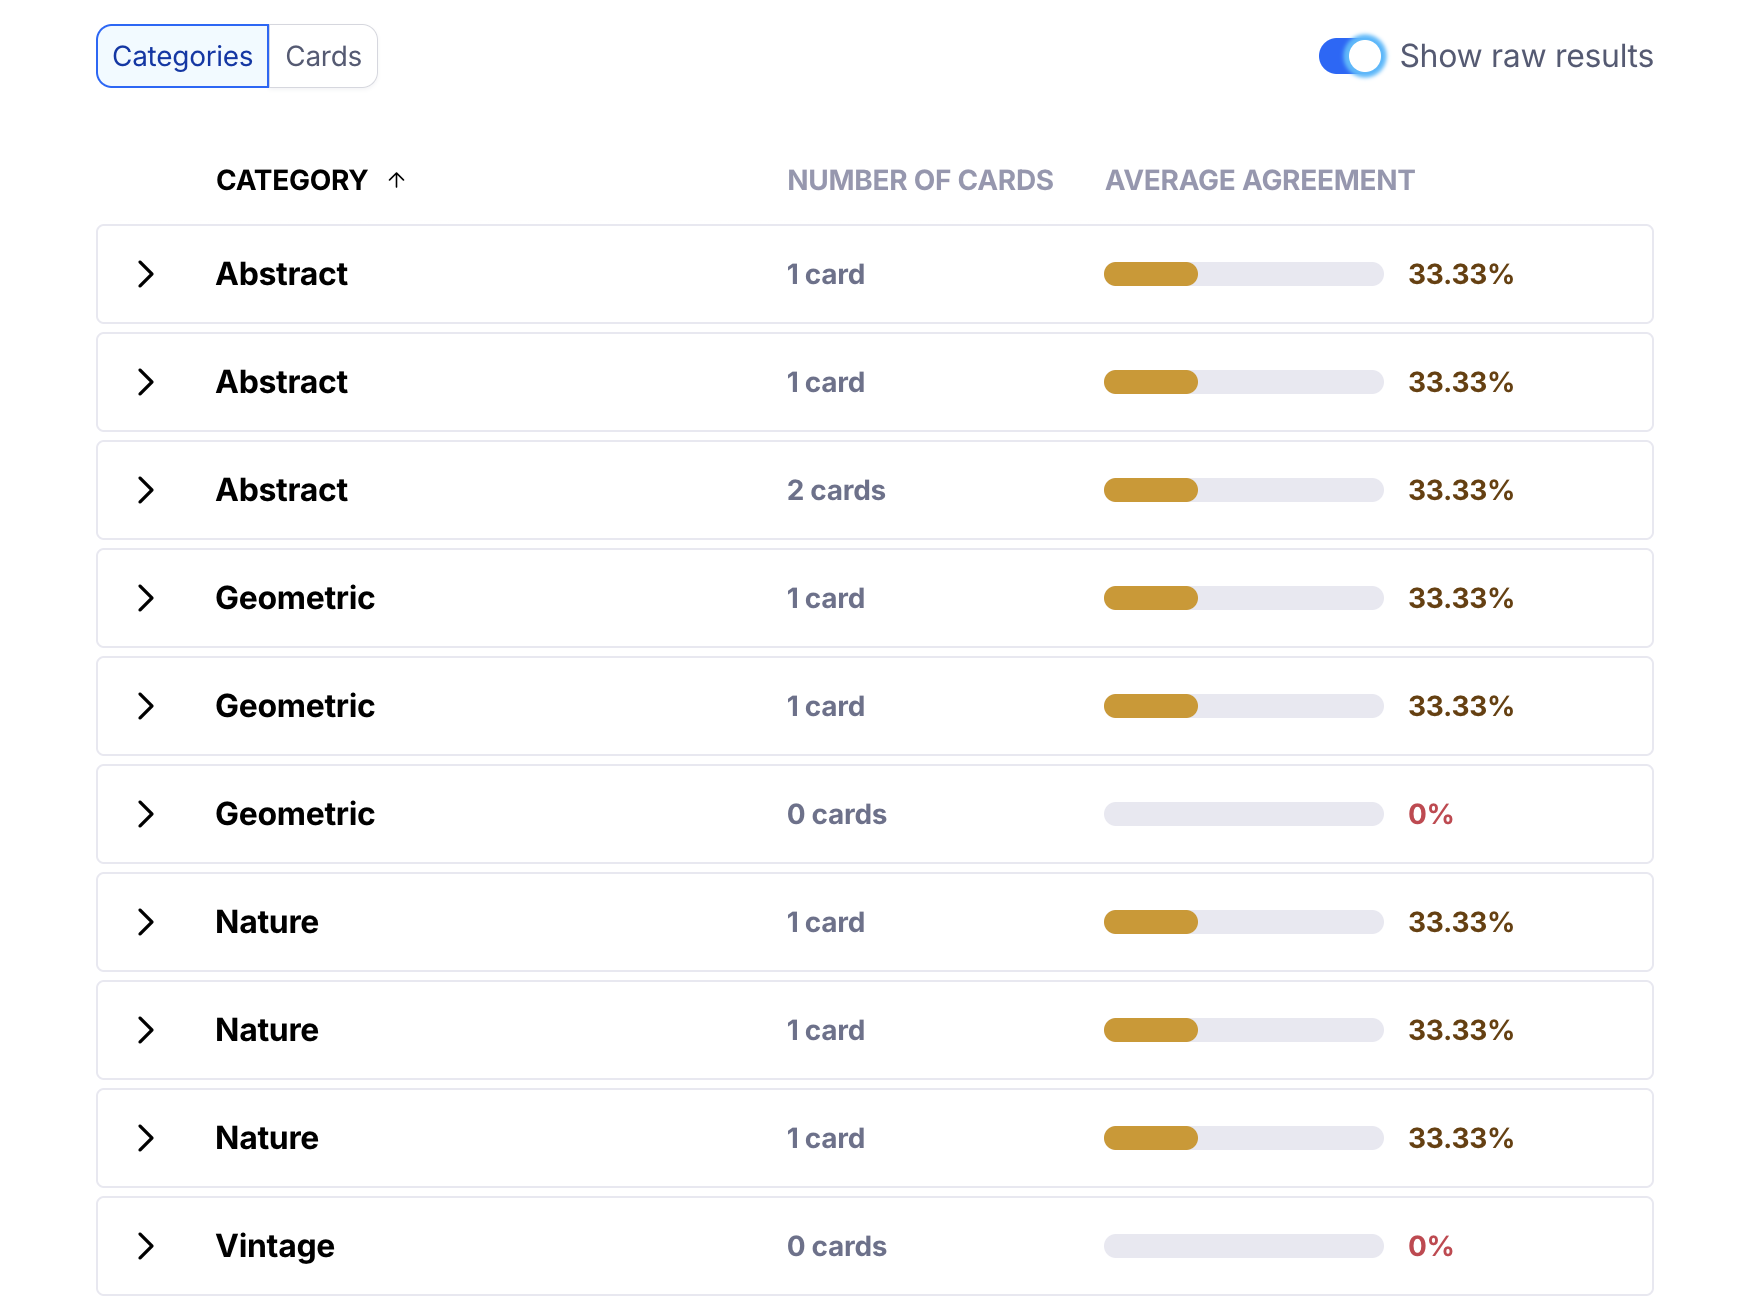Click the '2 cards' count text

(836, 490)
